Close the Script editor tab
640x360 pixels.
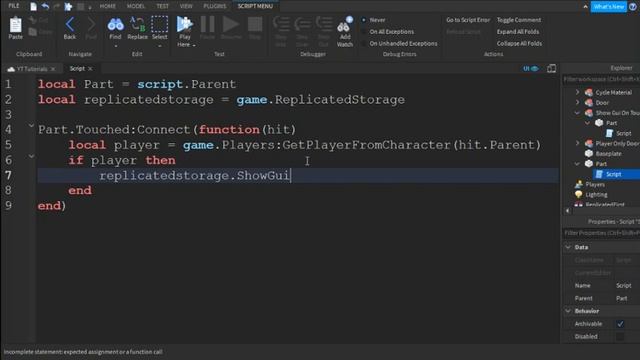point(90,69)
